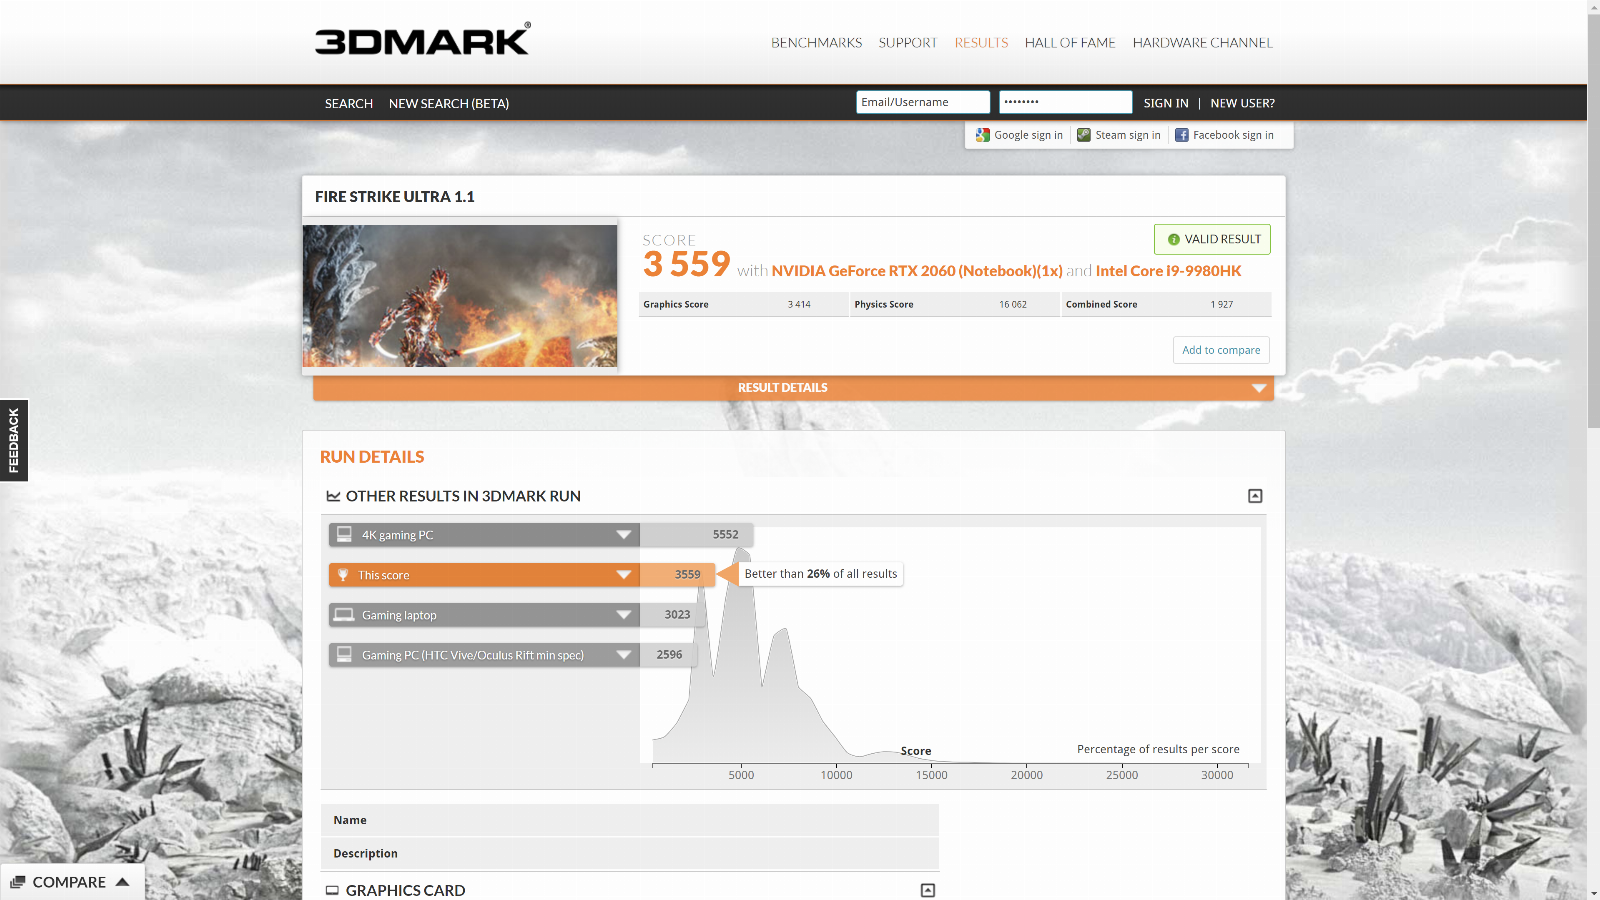This screenshot has height=900, width=1600.
Task: Click the 4K gaming PC monitor icon
Action: pyautogui.click(x=344, y=534)
